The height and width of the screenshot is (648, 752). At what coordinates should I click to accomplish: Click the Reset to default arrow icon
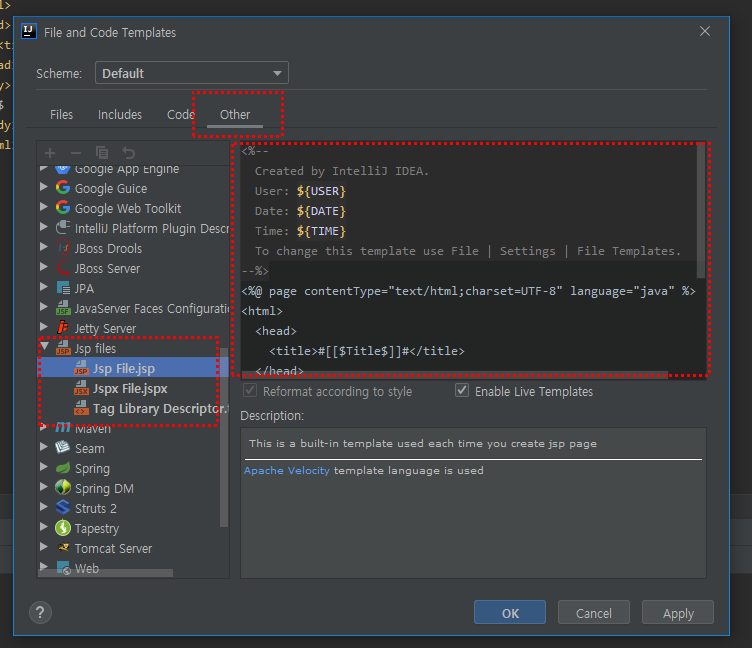pyautogui.click(x=128, y=153)
